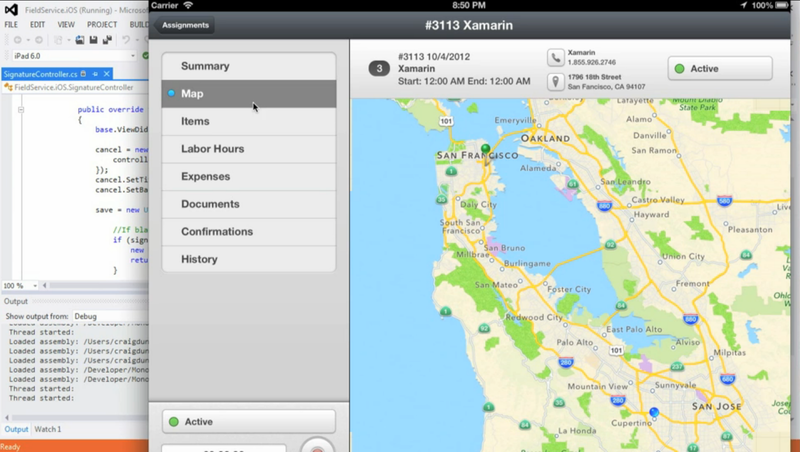Tap the Assignments back button
Viewport: 800px width, 452px height.
184,25
